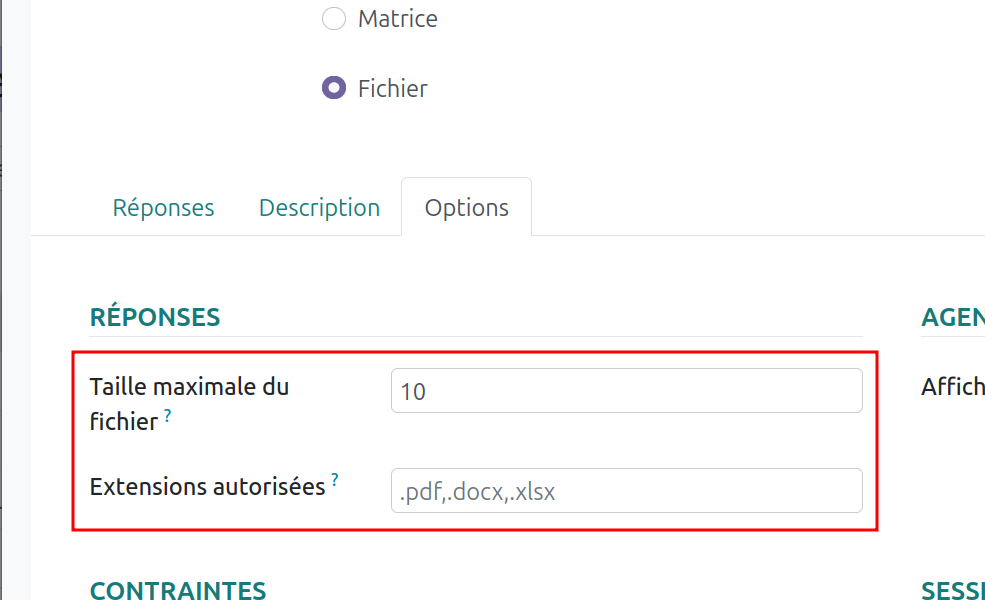Select the Fichier radio button

pyautogui.click(x=333, y=88)
